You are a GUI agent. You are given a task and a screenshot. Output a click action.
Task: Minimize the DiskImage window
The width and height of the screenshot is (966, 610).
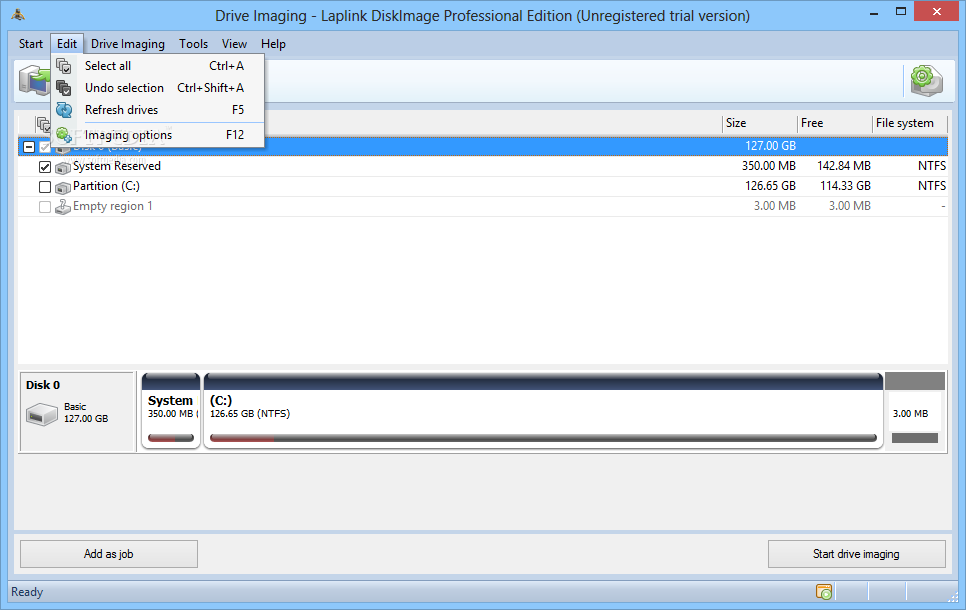[x=874, y=13]
